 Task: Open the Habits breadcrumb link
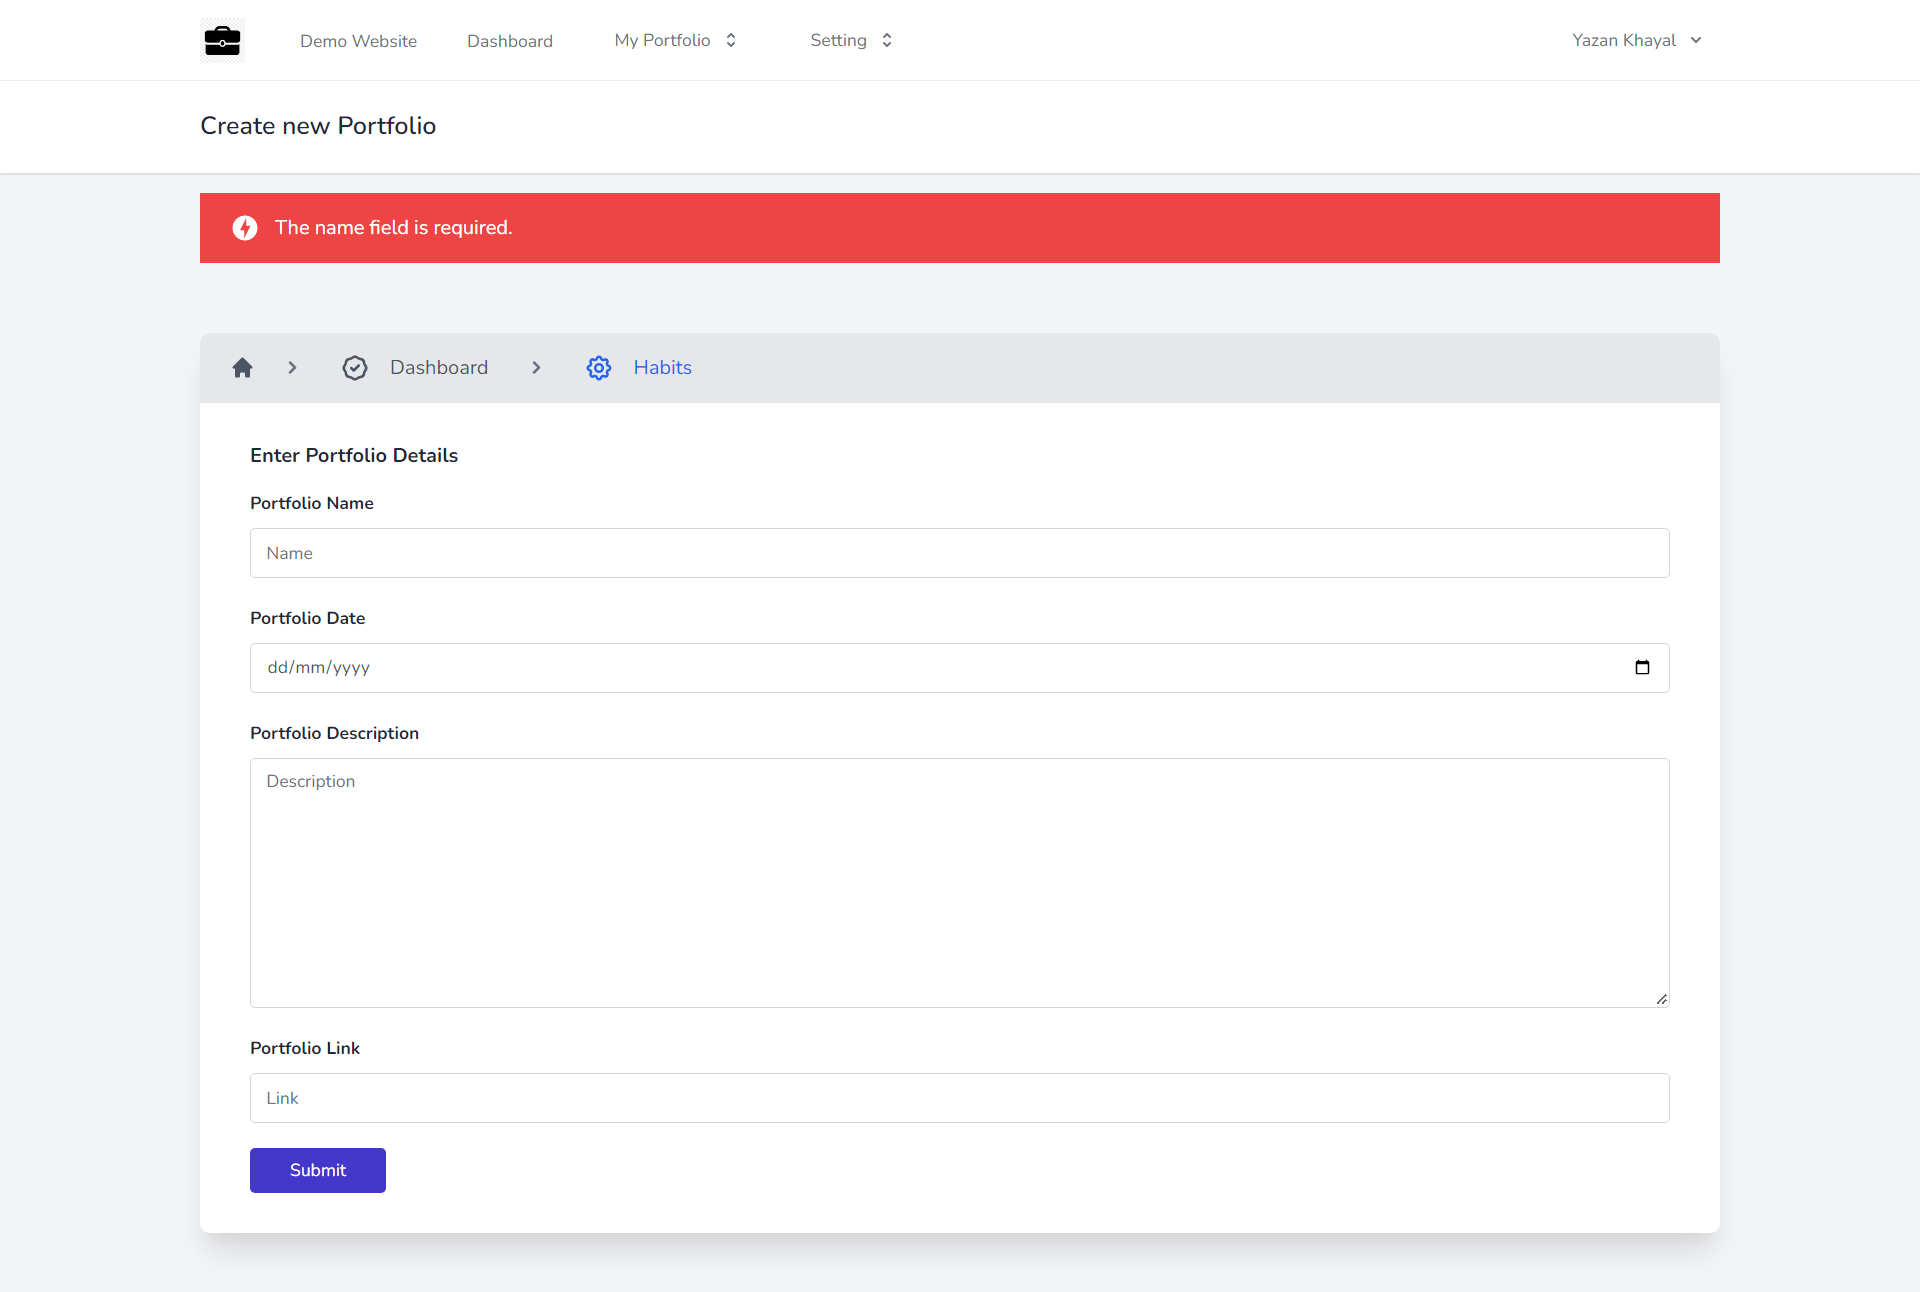coord(662,367)
